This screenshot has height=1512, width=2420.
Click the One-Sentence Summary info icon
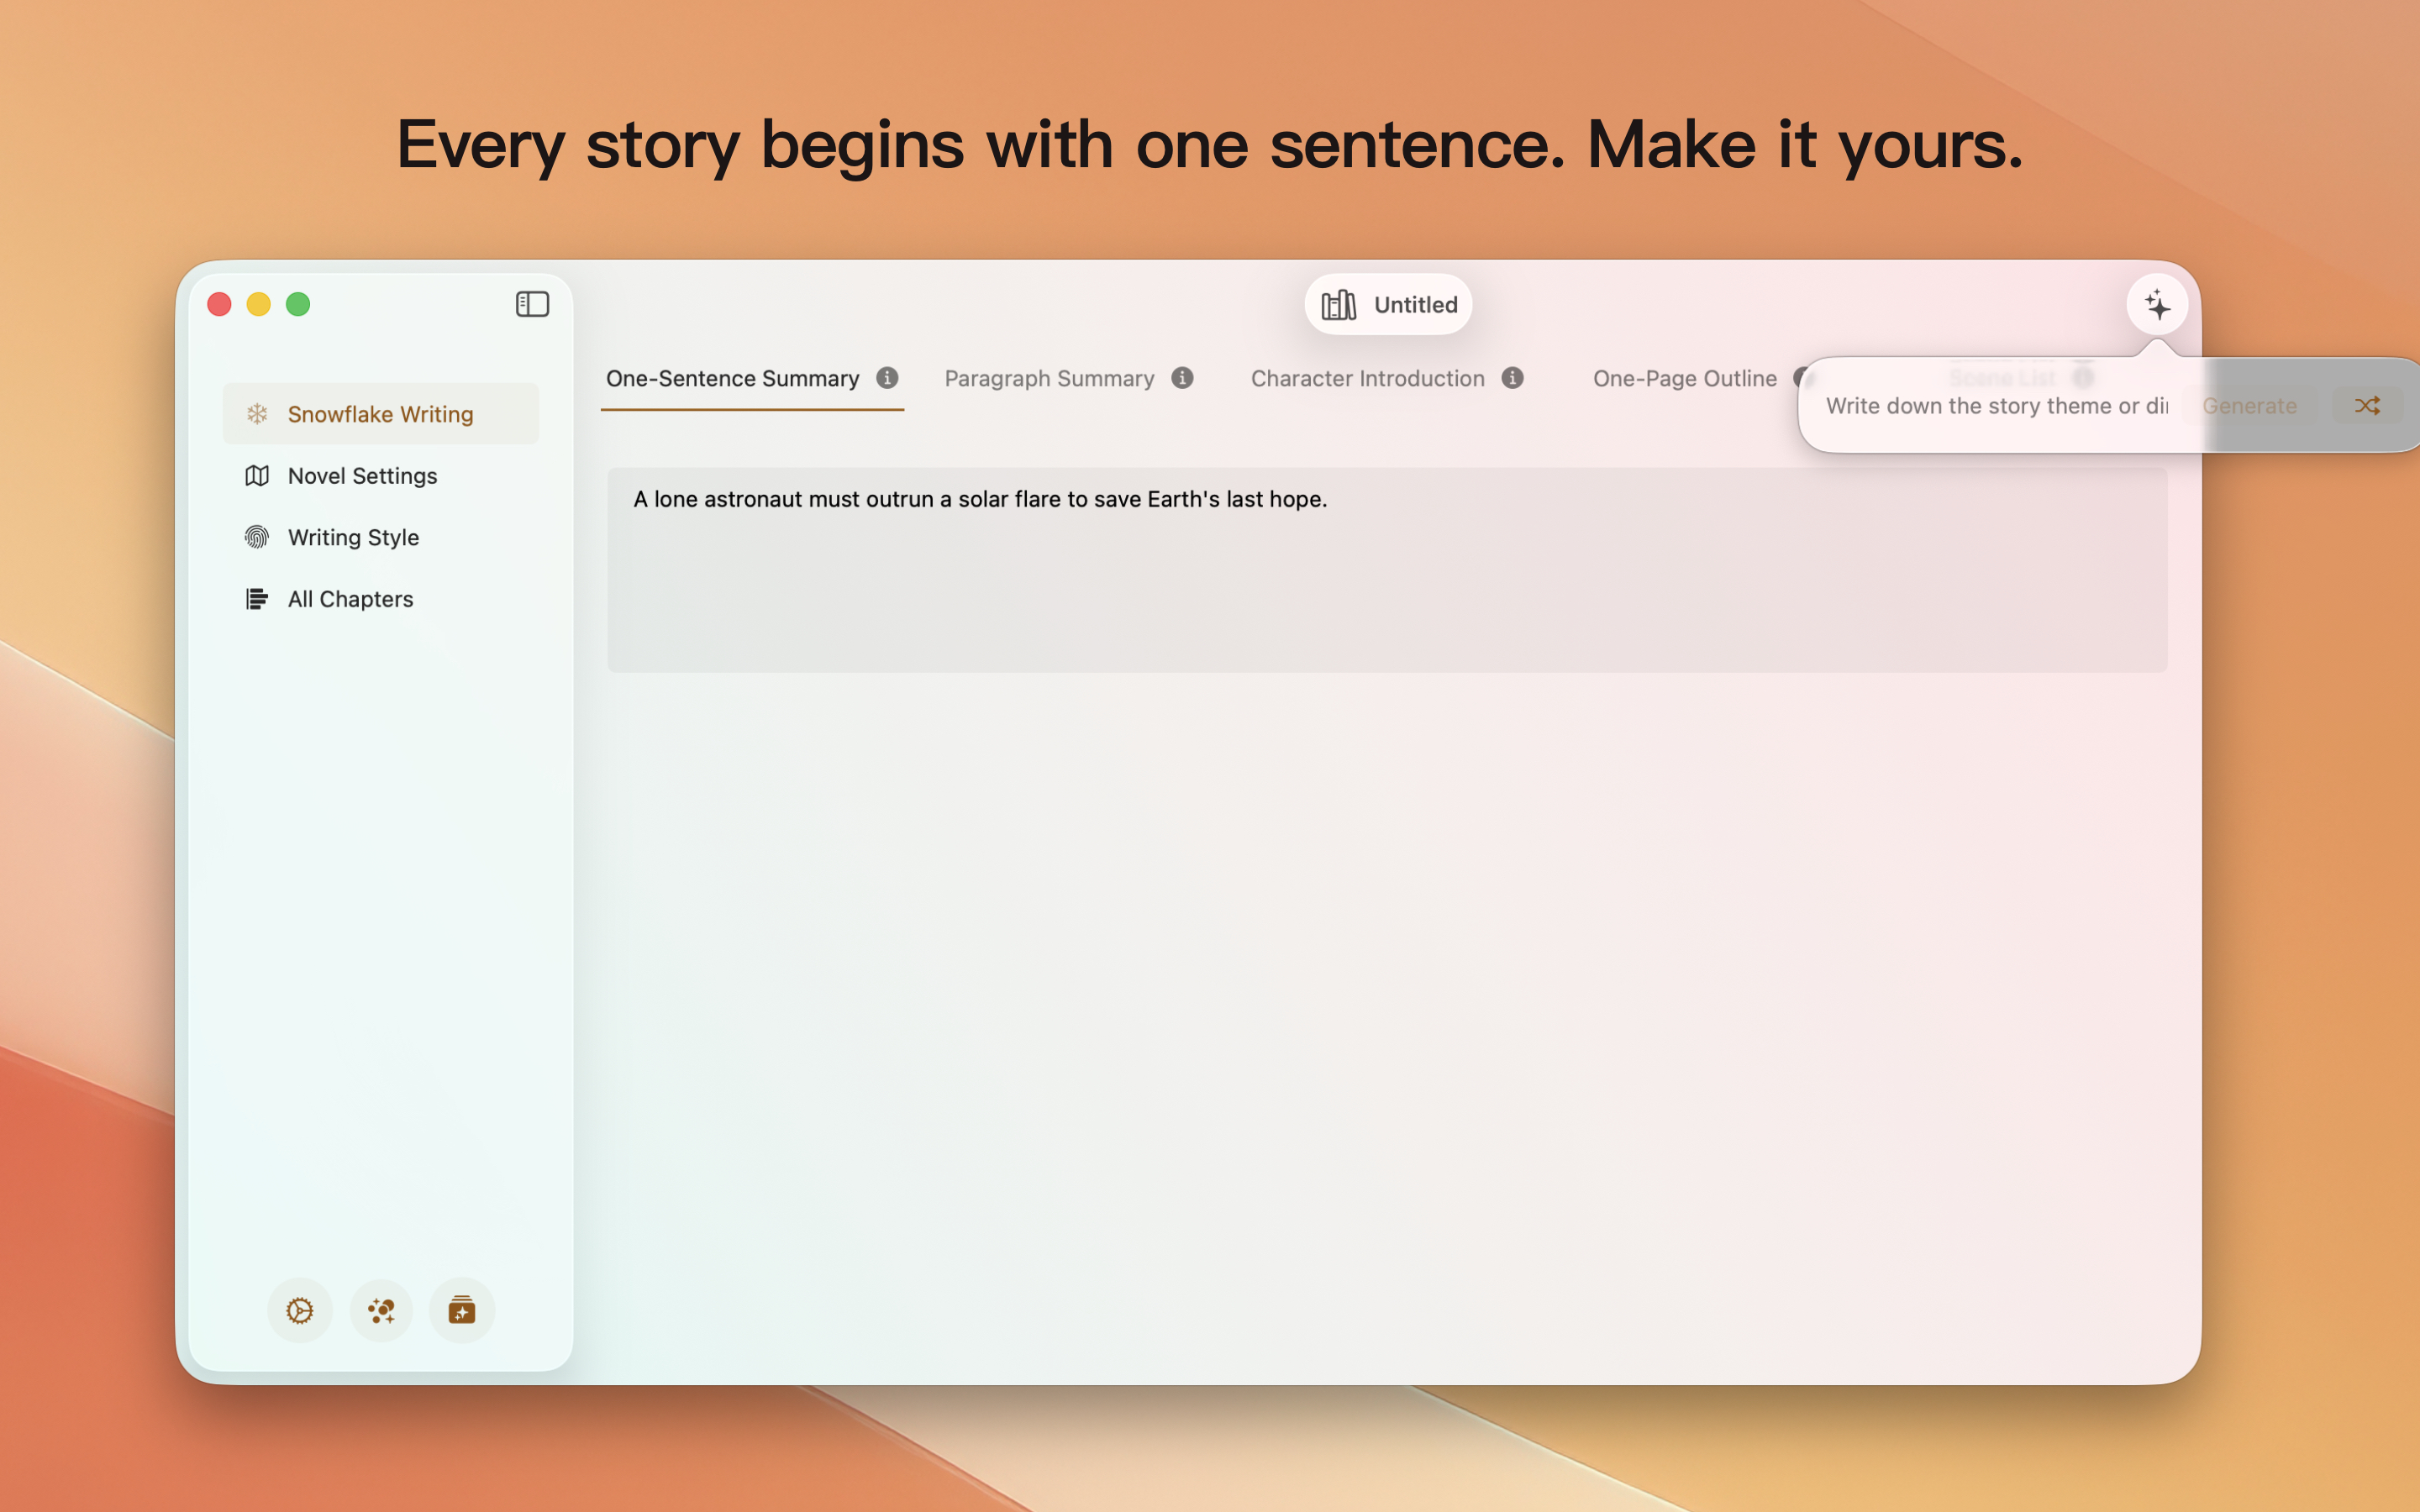[887, 378]
